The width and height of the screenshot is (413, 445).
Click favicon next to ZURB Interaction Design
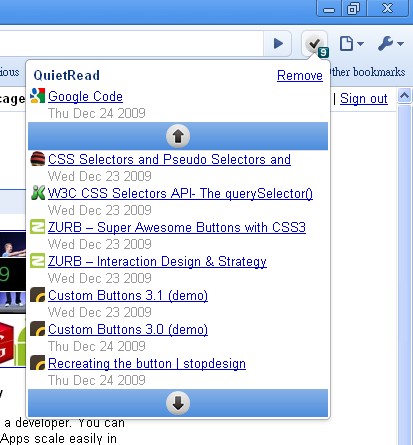[37, 261]
